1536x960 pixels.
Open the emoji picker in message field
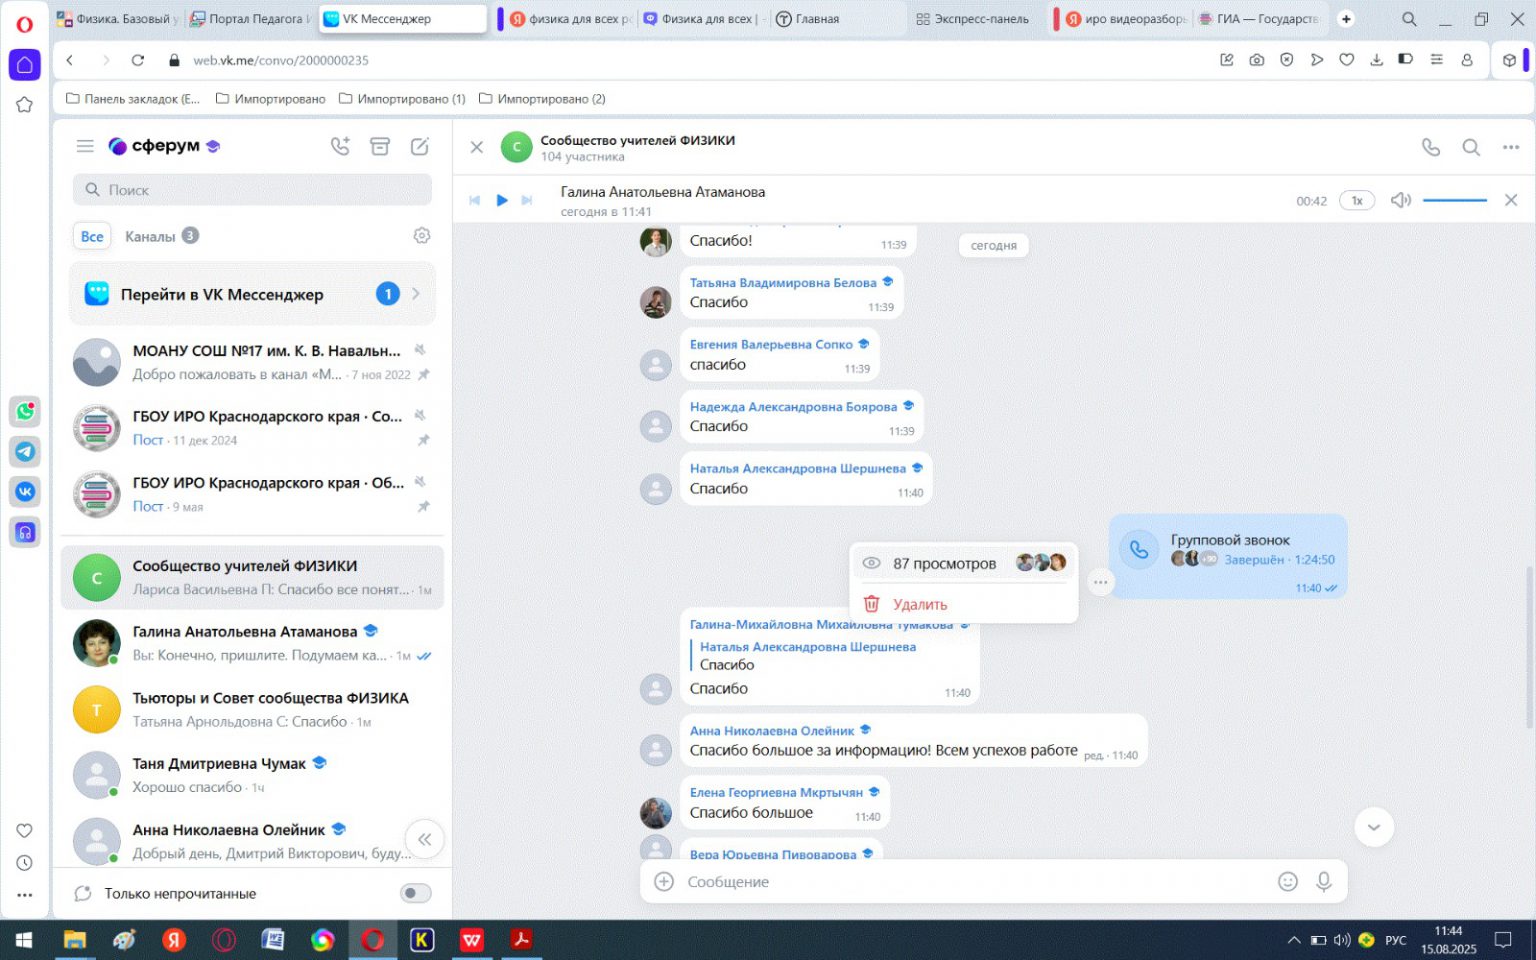[x=1288, y=881]
